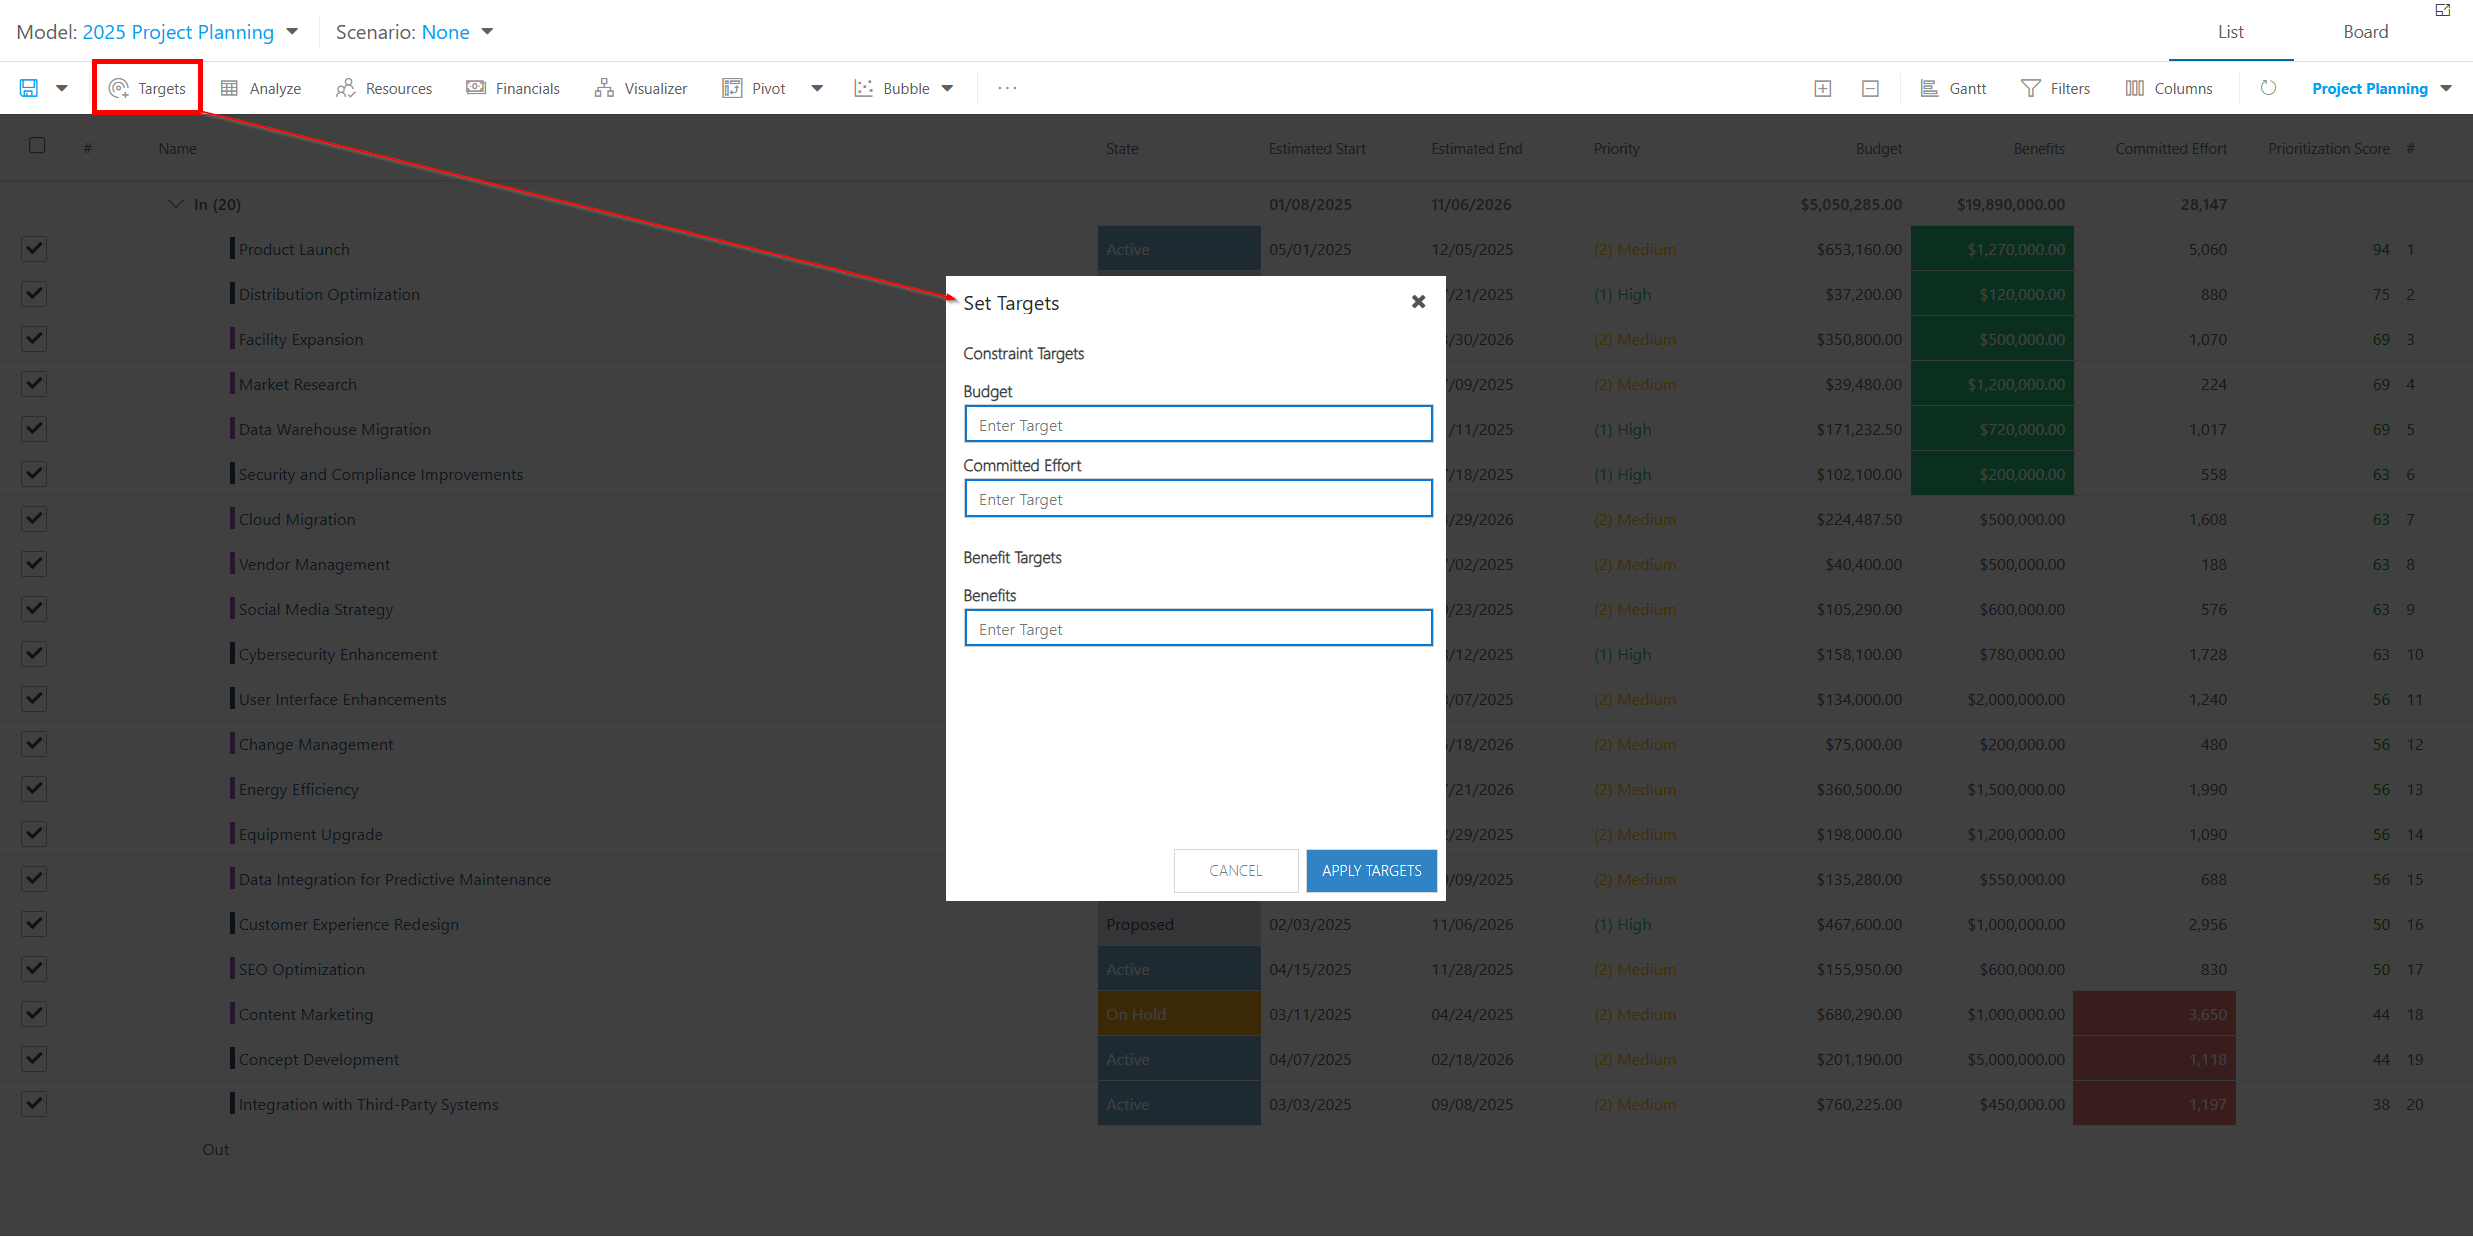Open the Vendor Management project
The height and width of the screenshot is (1237, 2473).
(x=314, y=564)
